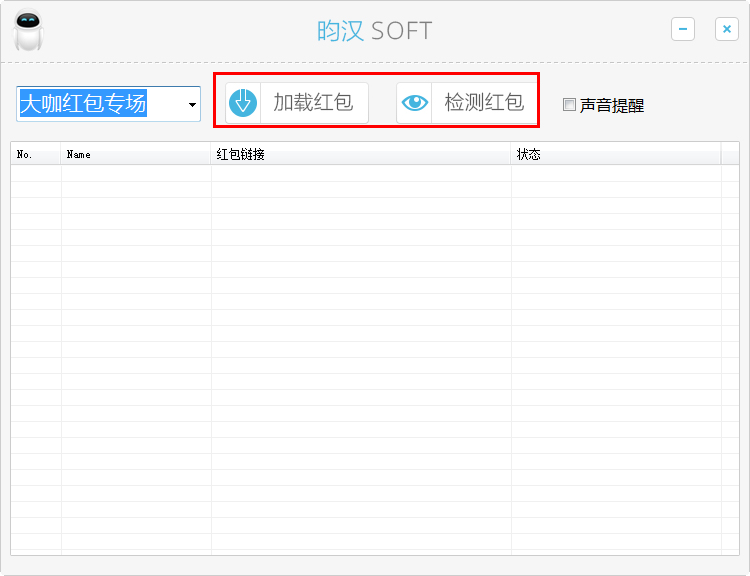Click the 声音提醒 label text
Viewport: 750px width, 576px height.
tap(612, 105)
